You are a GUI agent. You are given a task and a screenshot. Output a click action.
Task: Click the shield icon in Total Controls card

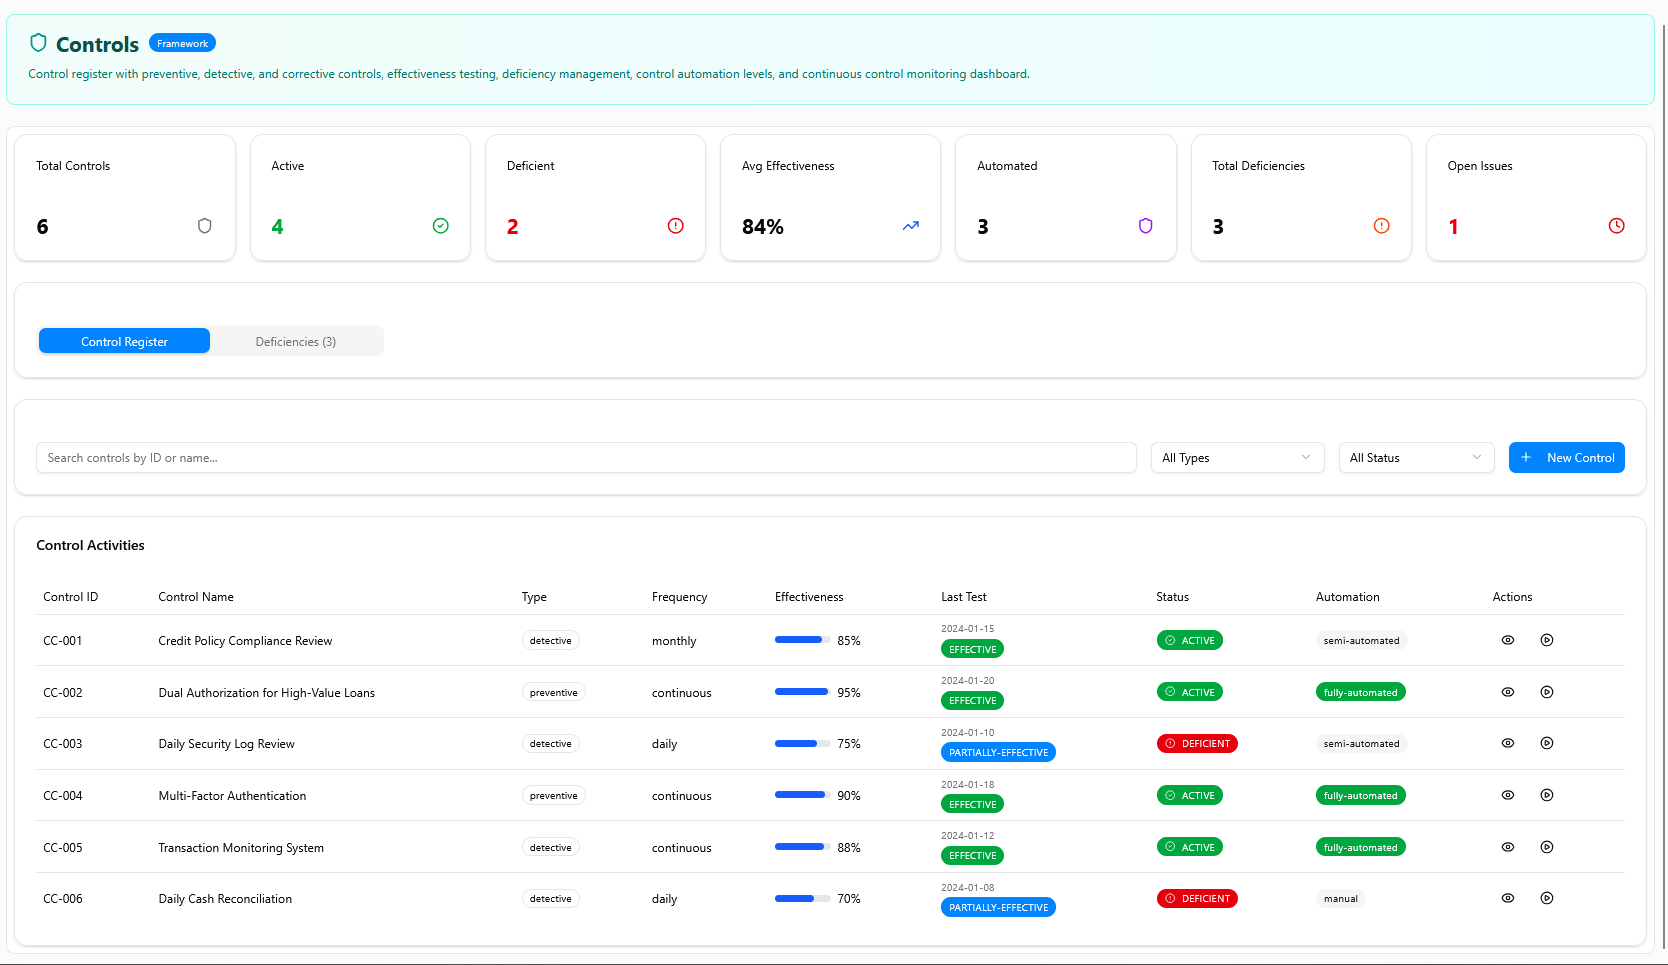pyautogui.click(x=205, y=226)
